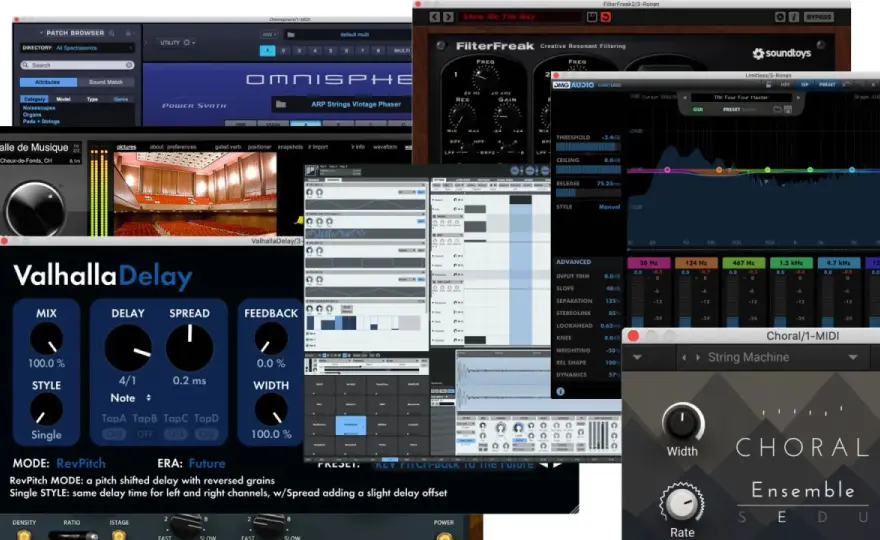This screenshot has height=540, width=880.
Task: Click the Style knob in ValhallaDelay
Action: 46,409
